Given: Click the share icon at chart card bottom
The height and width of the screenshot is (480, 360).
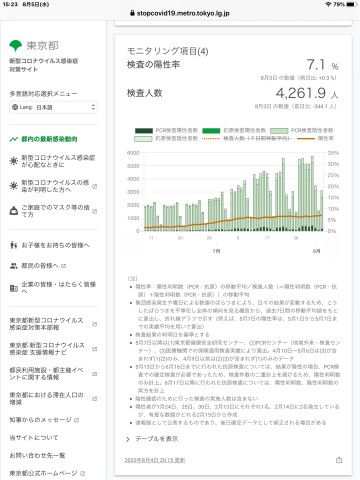Looking at the screenshot, I should point(339,460).
